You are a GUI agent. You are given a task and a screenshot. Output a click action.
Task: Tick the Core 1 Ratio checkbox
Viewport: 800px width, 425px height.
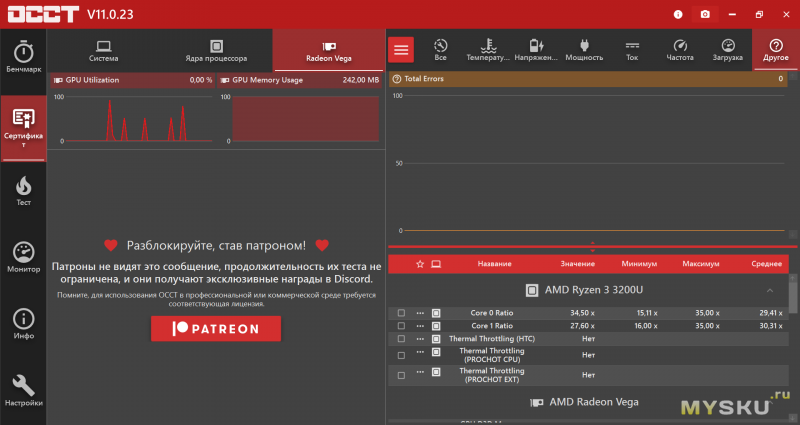[x=402, y=326]
